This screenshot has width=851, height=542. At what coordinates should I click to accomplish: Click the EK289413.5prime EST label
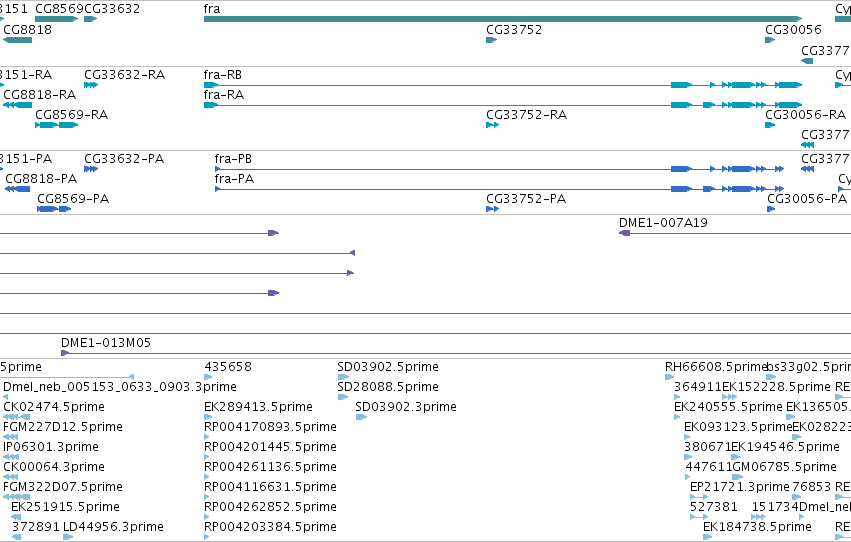[258, 406]
